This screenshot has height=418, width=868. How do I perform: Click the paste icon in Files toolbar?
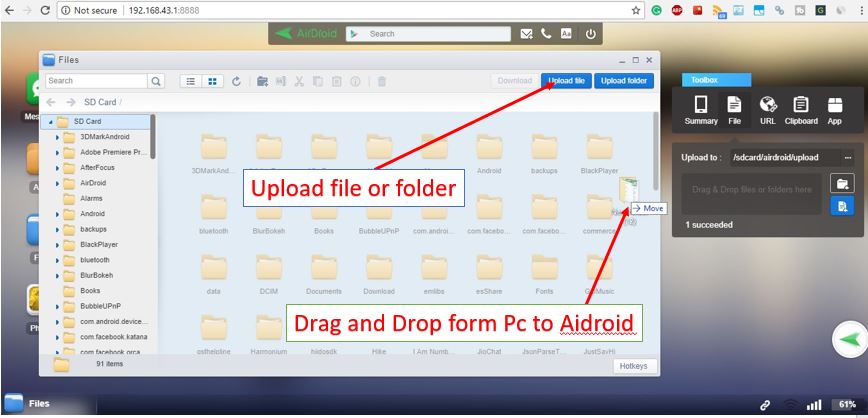[x=337, y=81]
